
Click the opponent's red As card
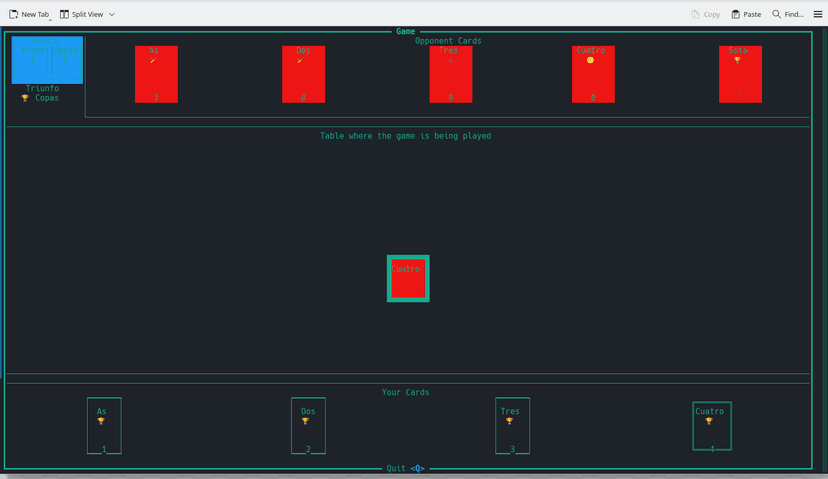pos(156,74)
